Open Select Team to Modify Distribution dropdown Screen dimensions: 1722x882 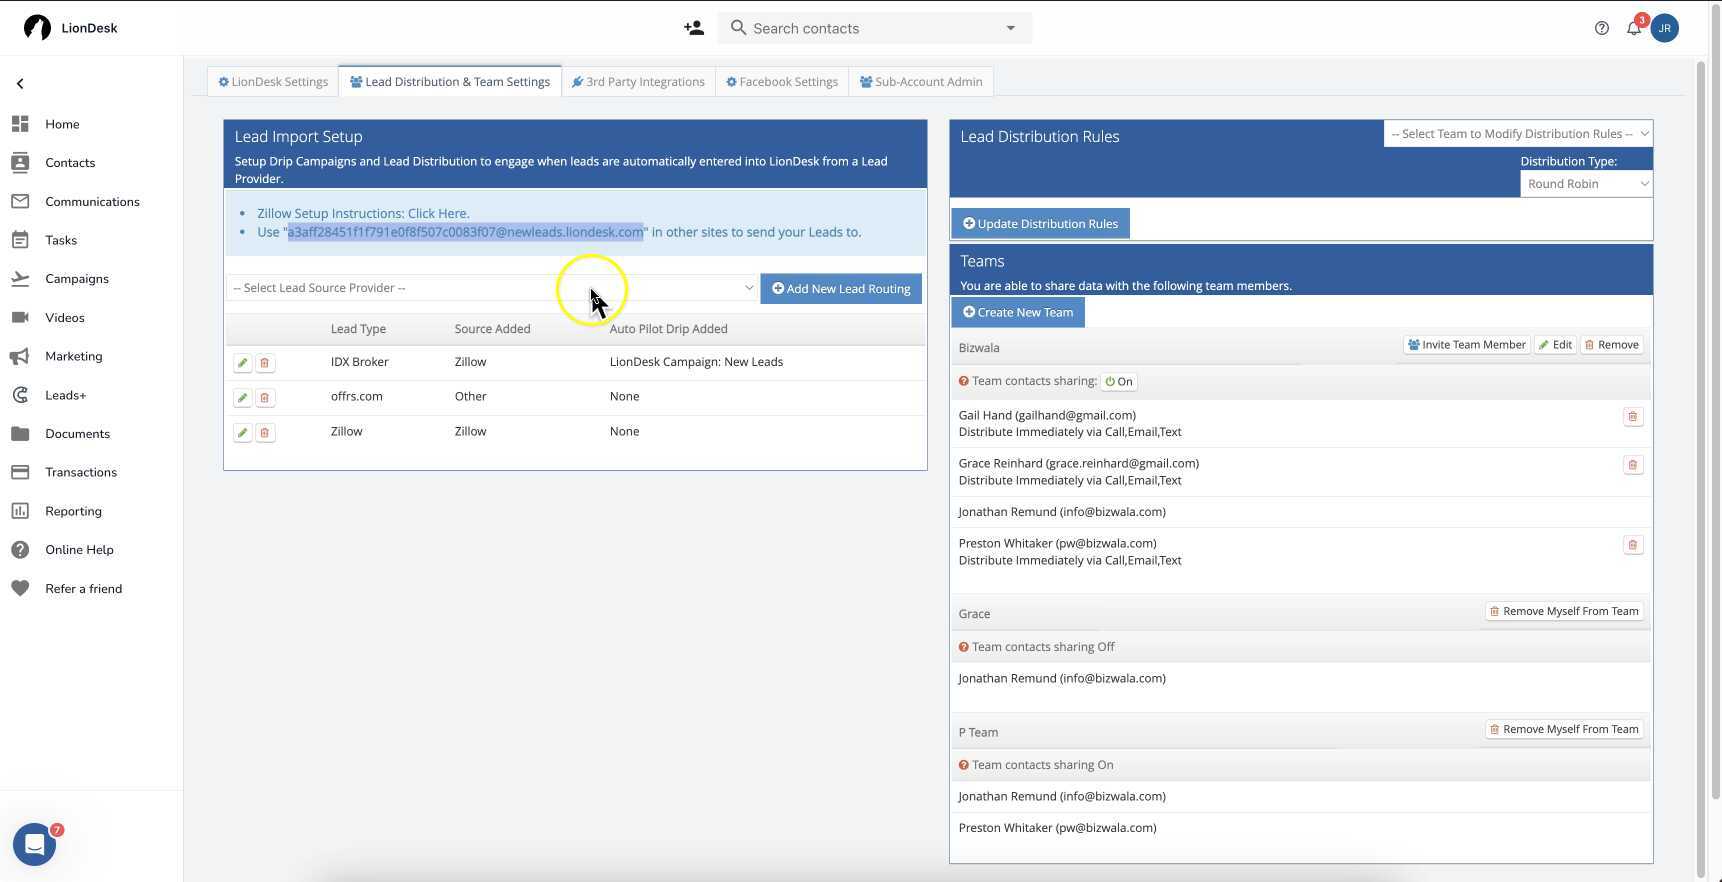pyautogui.click(x=1517, y=134)
